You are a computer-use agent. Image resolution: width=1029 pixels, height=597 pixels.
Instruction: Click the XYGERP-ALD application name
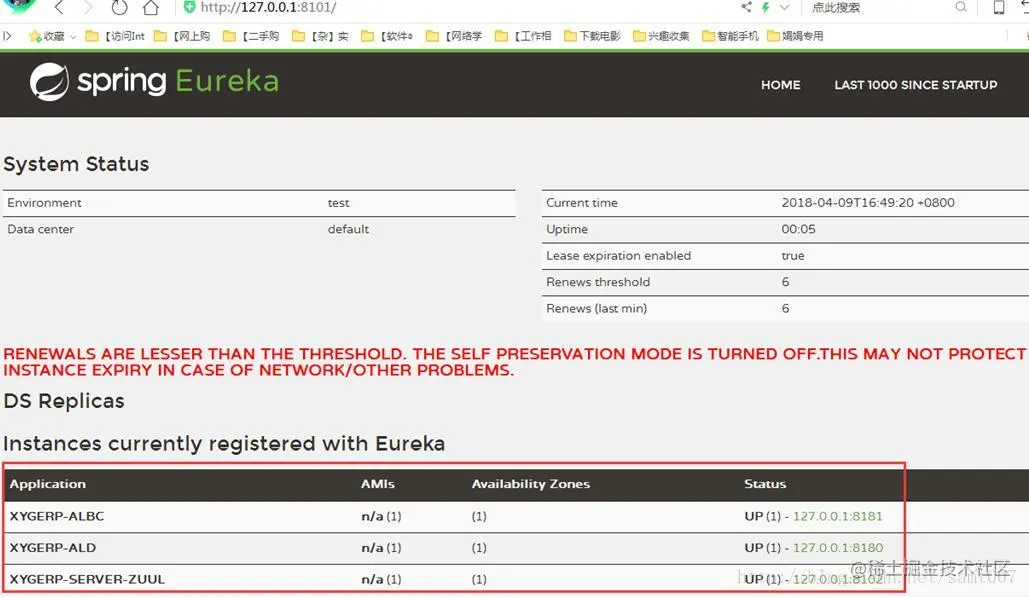52,548
